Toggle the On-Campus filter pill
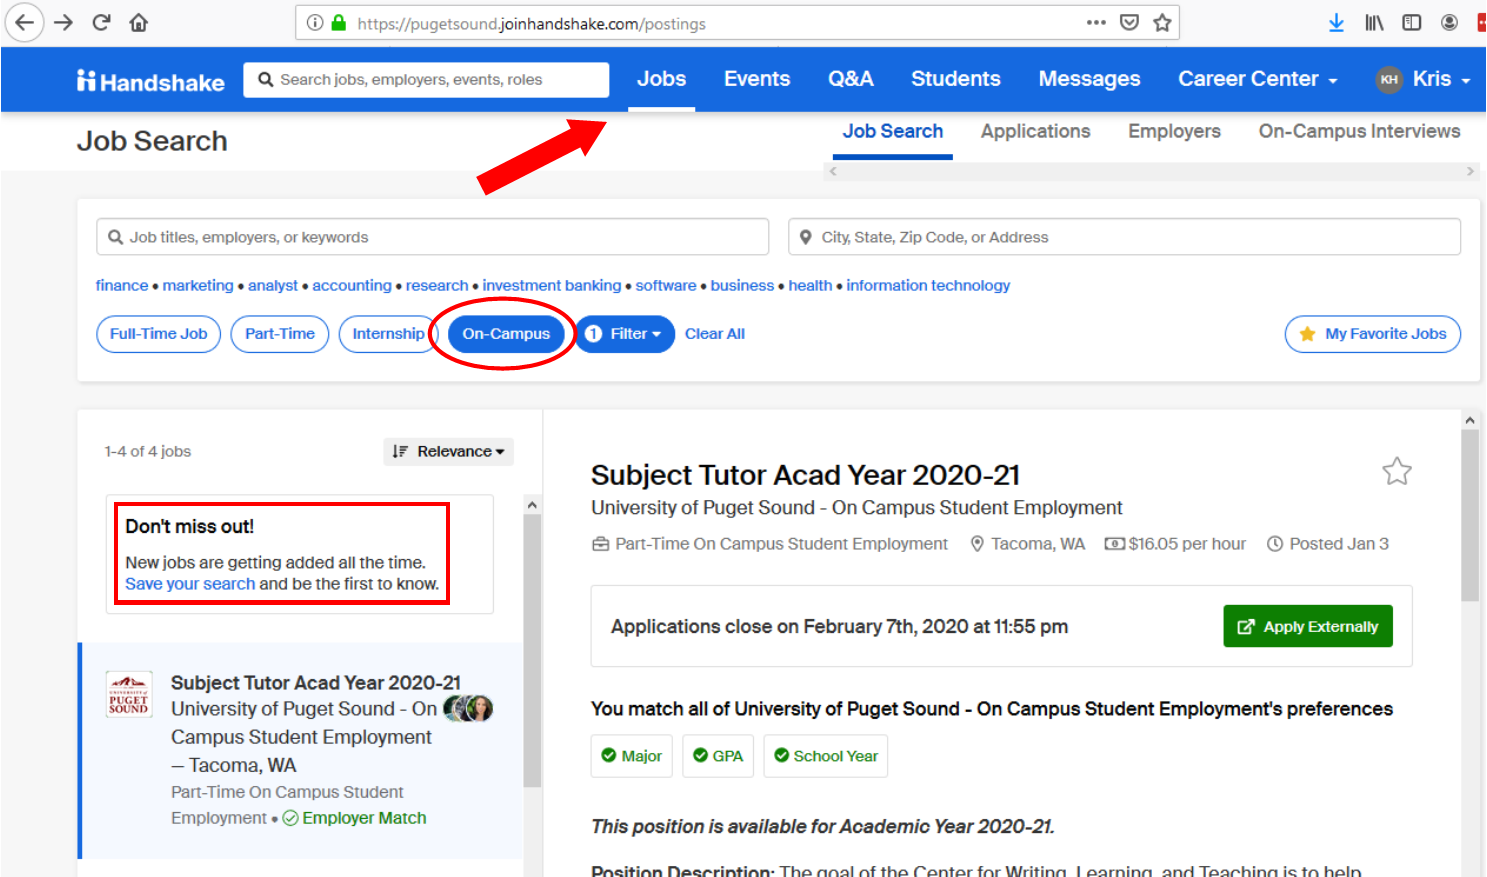Viewport: 1487px width, 877px height. (506, 334)
